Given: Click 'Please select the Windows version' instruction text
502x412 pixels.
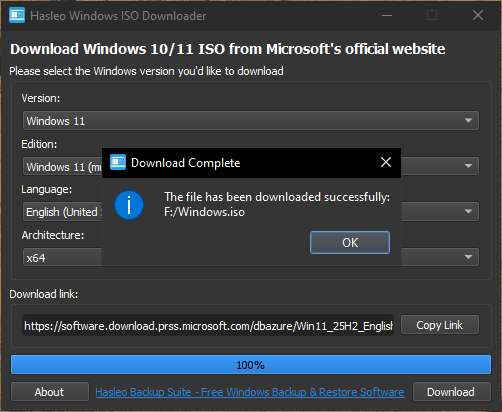Looking at the screenshot, I should point(146,71).
